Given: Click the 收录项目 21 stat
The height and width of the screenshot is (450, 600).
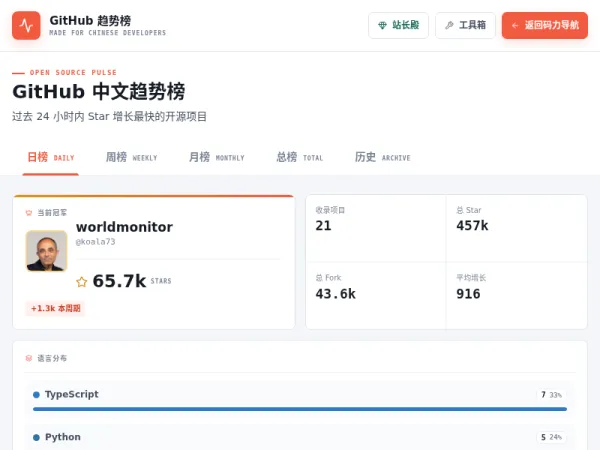Looking at the screenshot, I should click(x=375, y=228).
